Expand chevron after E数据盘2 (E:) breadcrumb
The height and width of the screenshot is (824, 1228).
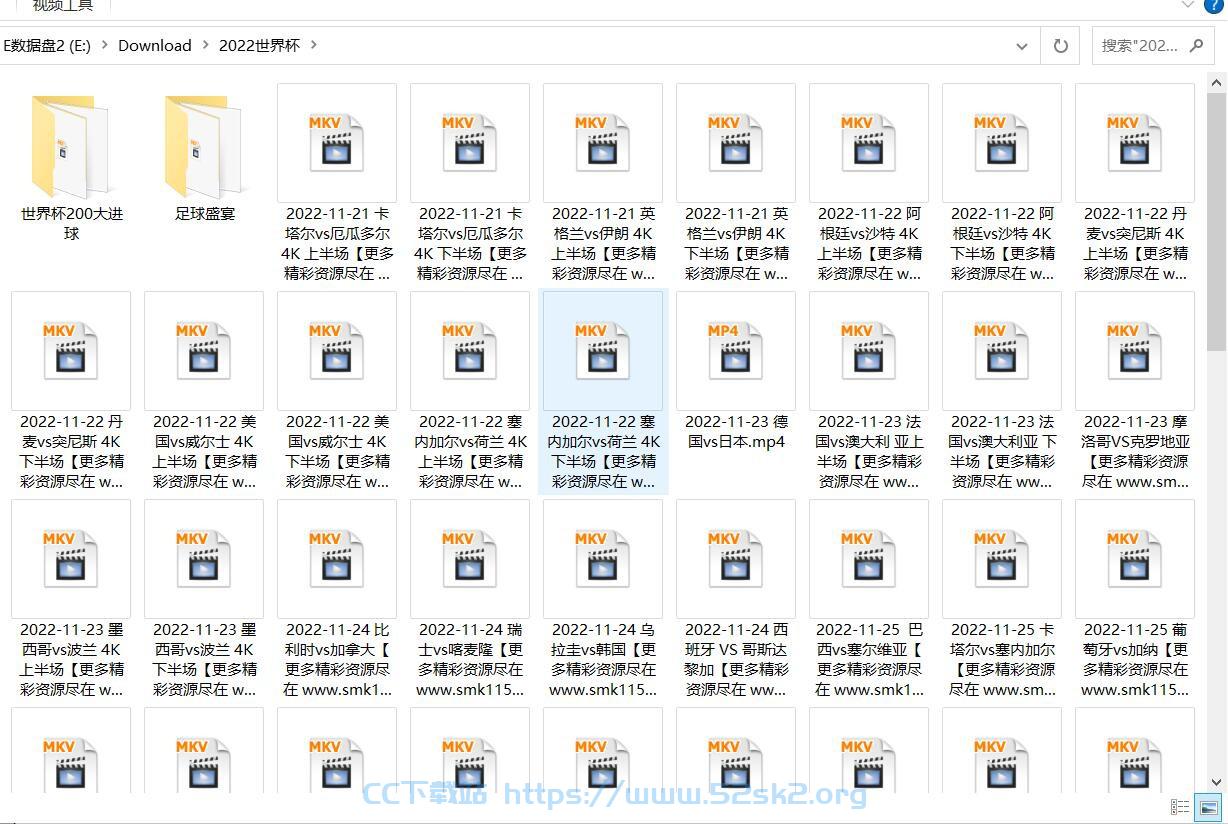(x=104, y=45)
